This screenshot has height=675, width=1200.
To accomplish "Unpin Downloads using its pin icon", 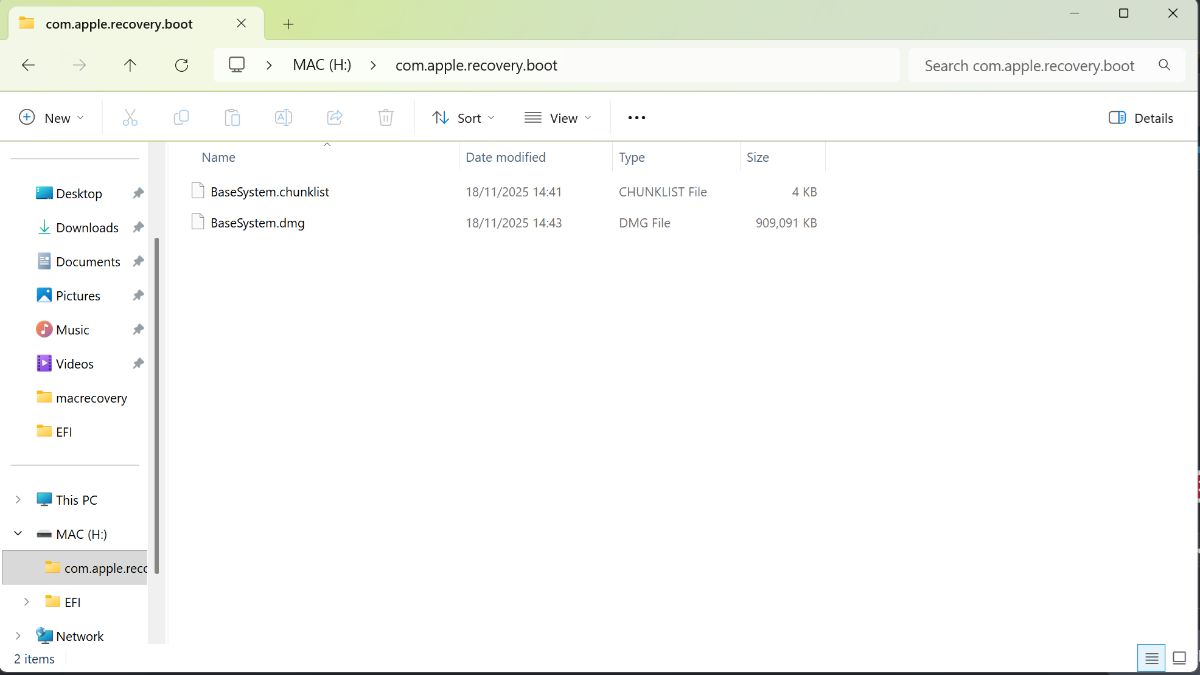I will [x=138, y=227].
